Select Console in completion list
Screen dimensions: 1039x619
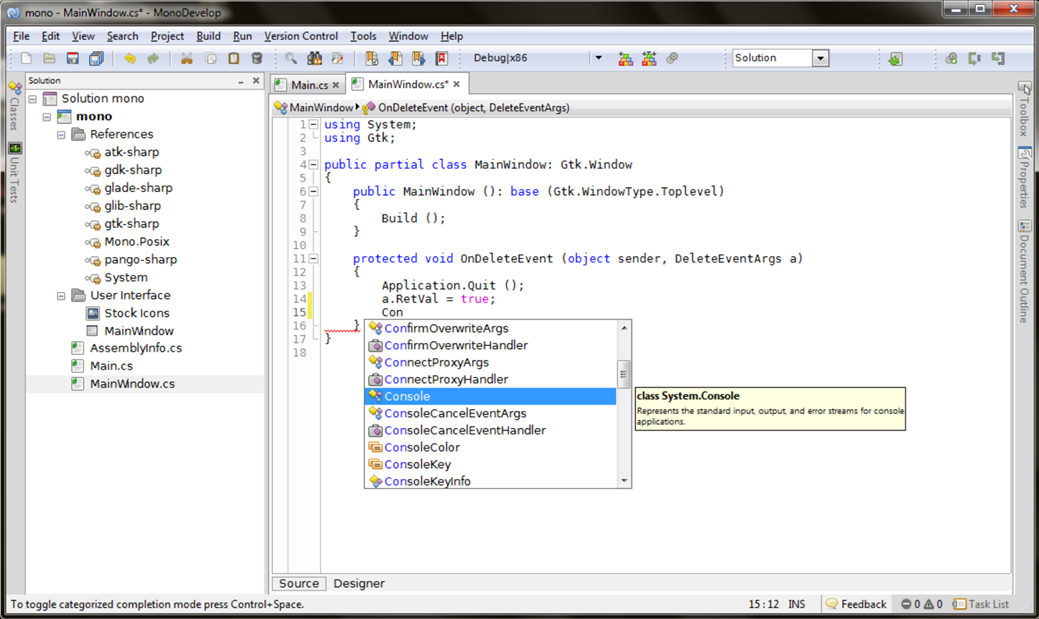click(490, 396)
